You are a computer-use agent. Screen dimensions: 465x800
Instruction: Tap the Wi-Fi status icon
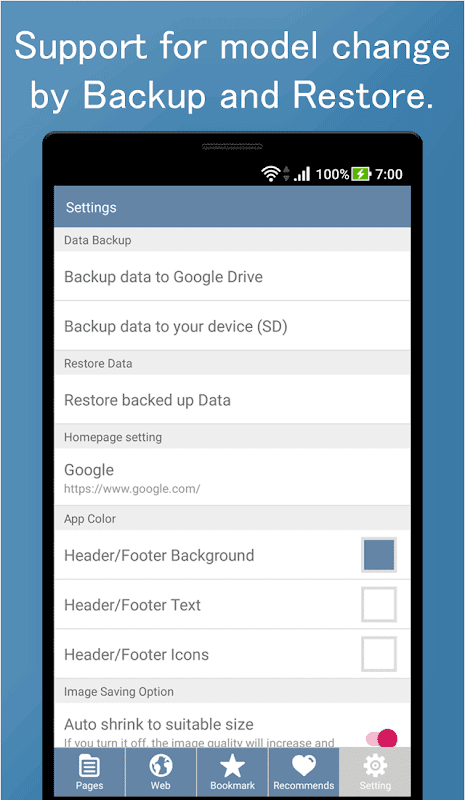tap(270, 174)
